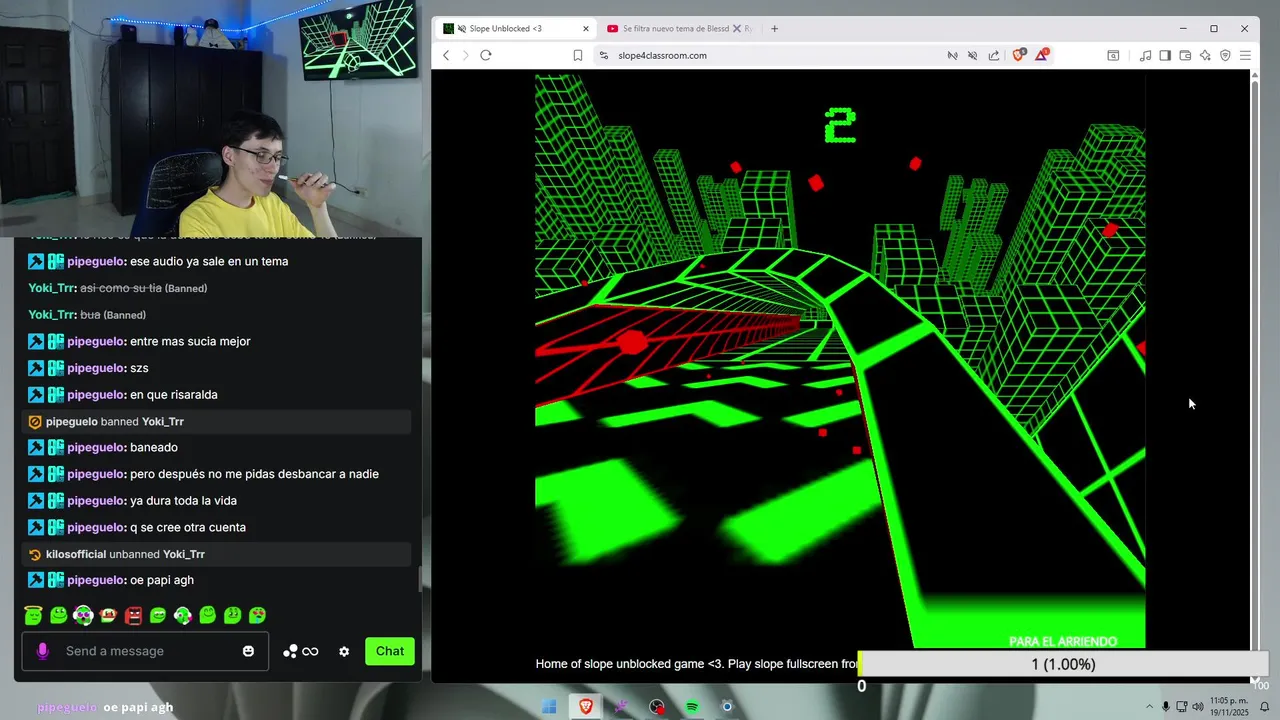Open the OBS taskbar icon
1280x720 pixels.
coord(657,707)
